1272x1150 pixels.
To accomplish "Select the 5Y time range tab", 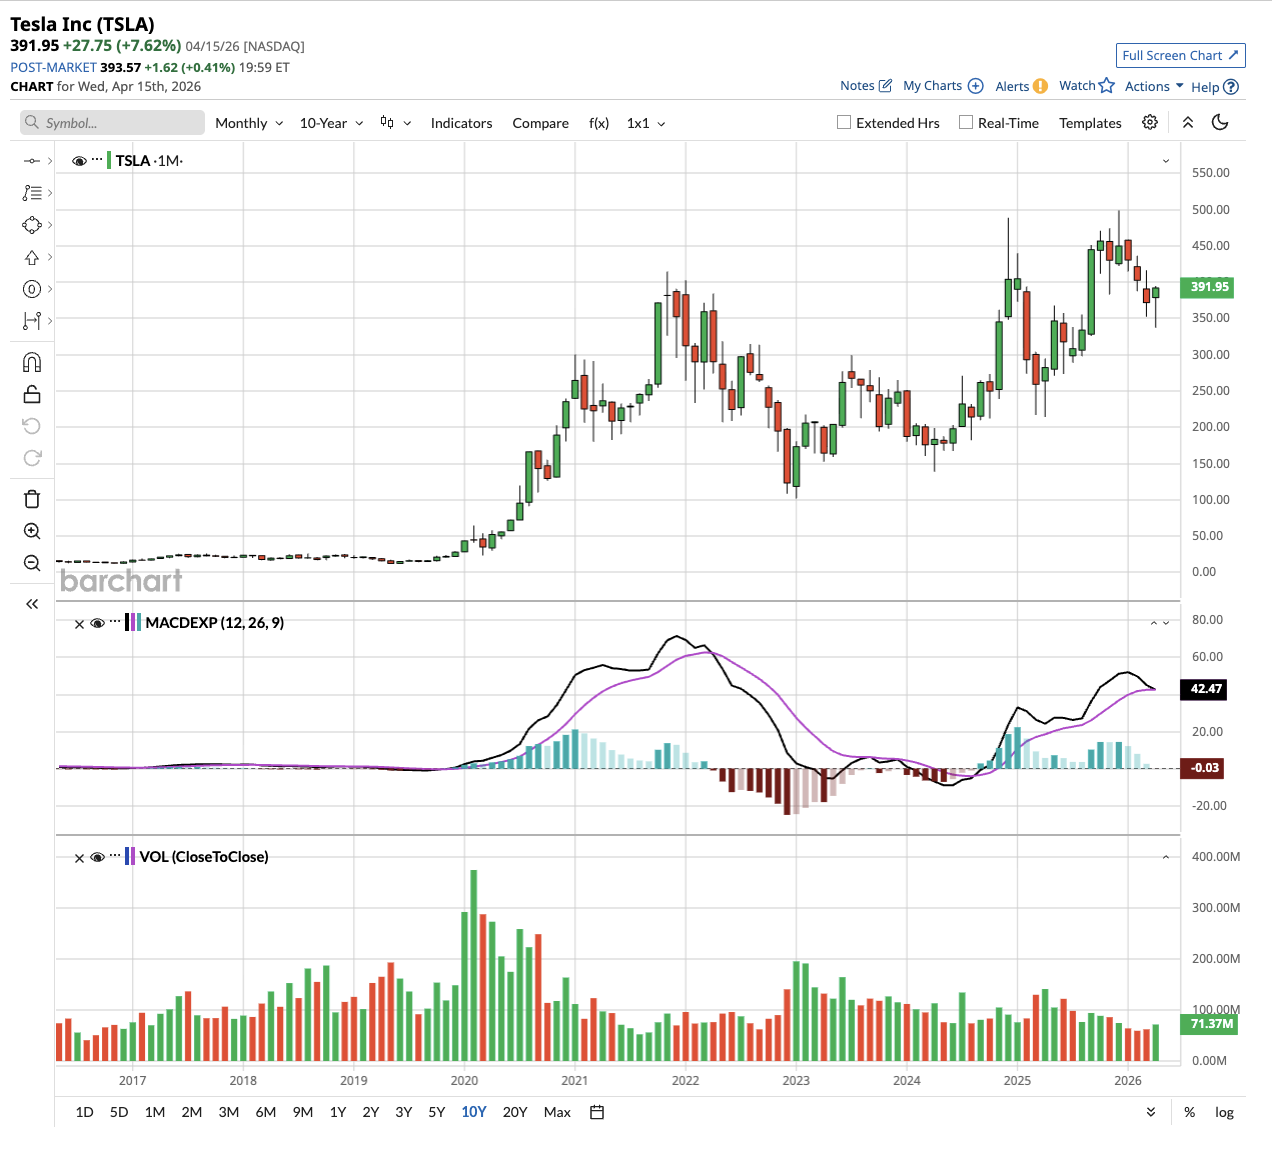I will (437, 1112).
